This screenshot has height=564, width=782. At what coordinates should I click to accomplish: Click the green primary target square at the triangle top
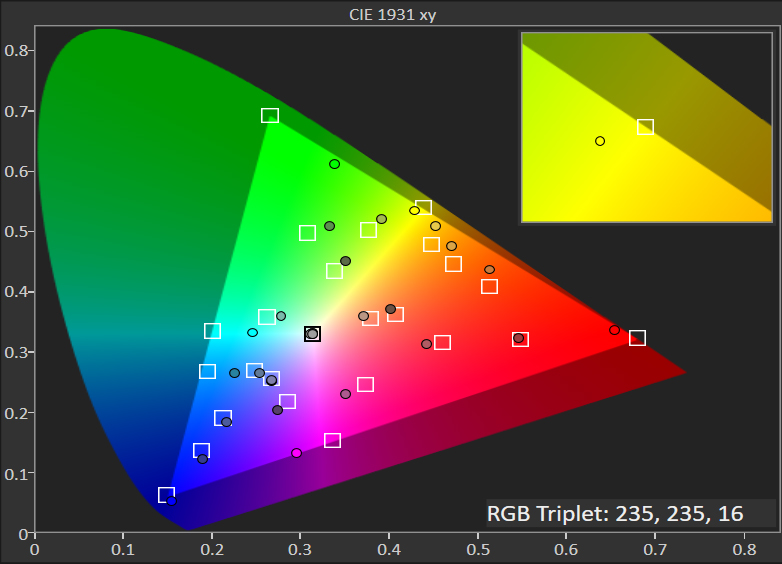click(270, 115)
